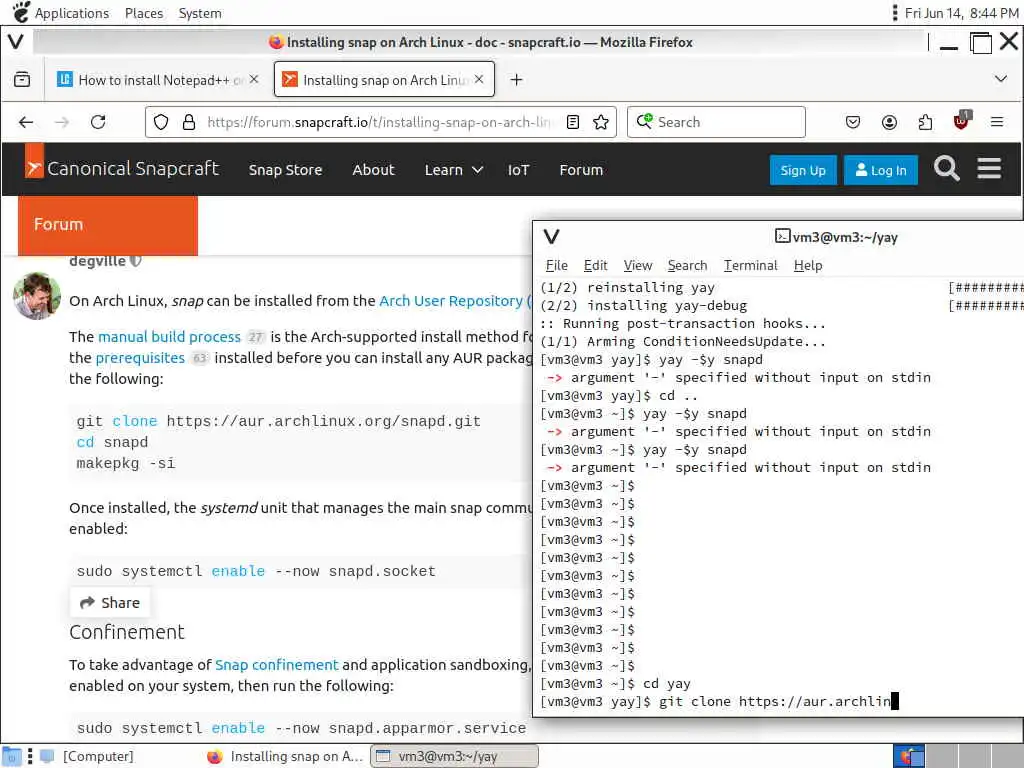This screenshot has height=768, width=1024.
Task: Show desktop using bottom-left panel icon
Action: (x=12, y=756)
